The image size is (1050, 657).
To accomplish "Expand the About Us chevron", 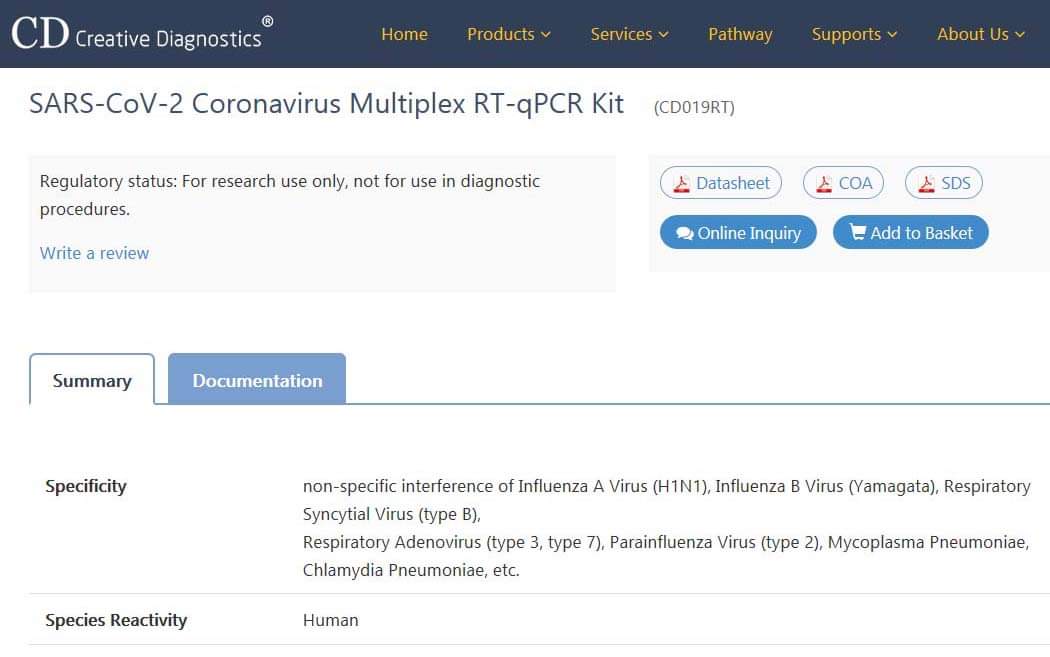I will [x=1020, y=35].
